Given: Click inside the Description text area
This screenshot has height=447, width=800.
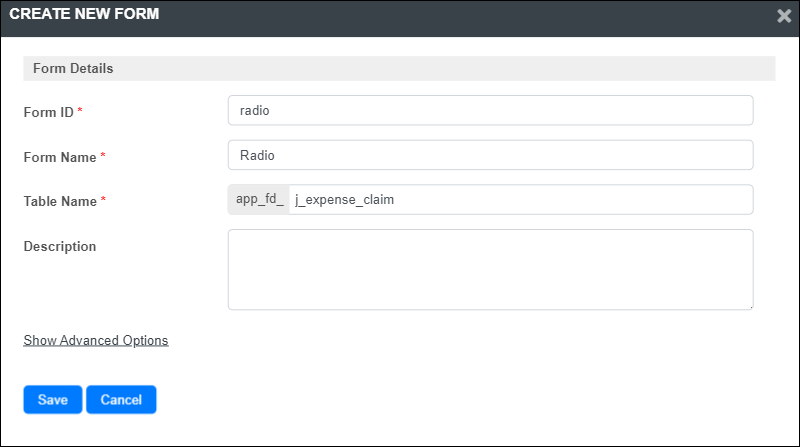Looking at the screenshot, I should click(x=490, y=269).
